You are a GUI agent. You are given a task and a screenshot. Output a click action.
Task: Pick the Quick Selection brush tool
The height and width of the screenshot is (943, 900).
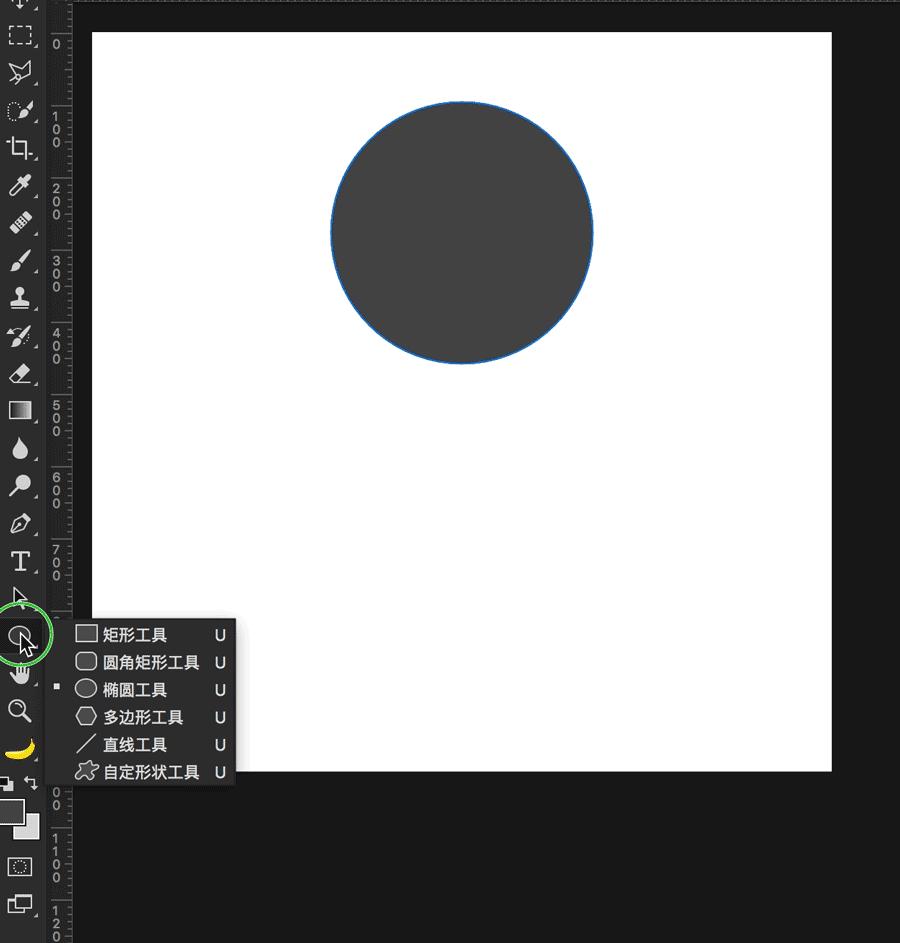[x=20, y=111]
